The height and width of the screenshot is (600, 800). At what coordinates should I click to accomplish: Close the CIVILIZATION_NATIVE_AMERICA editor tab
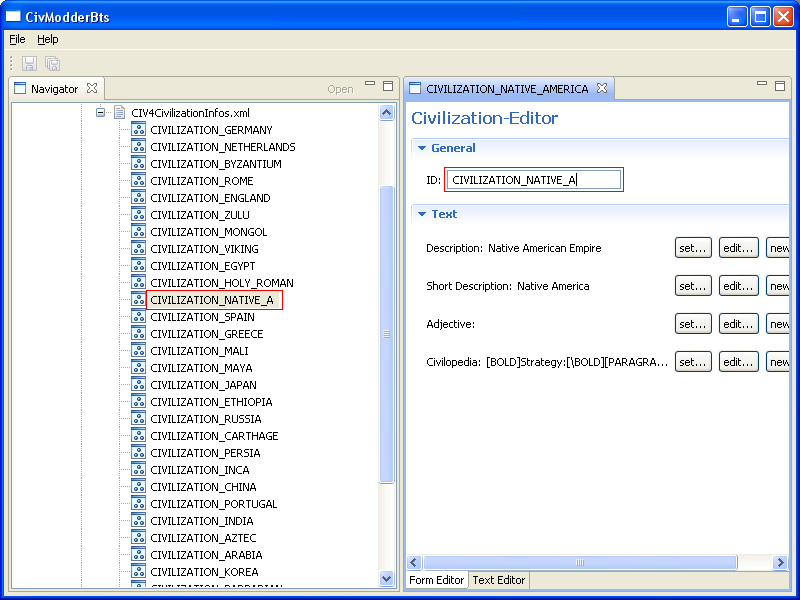point(602,88)
